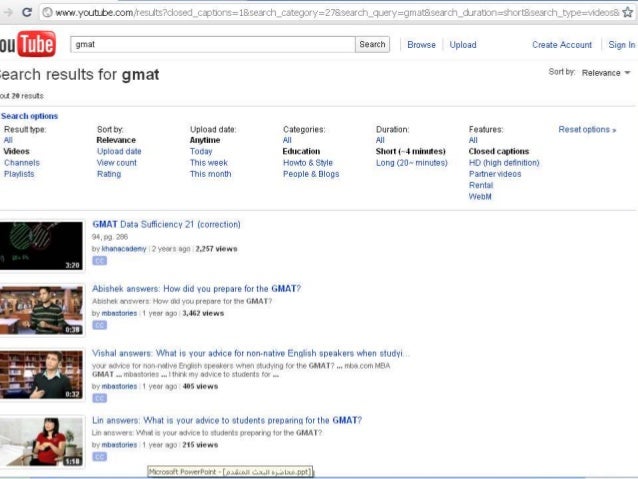The height and width of the screenshot is (479, 638).
Task: Select All under Categories
Action: 287,140
